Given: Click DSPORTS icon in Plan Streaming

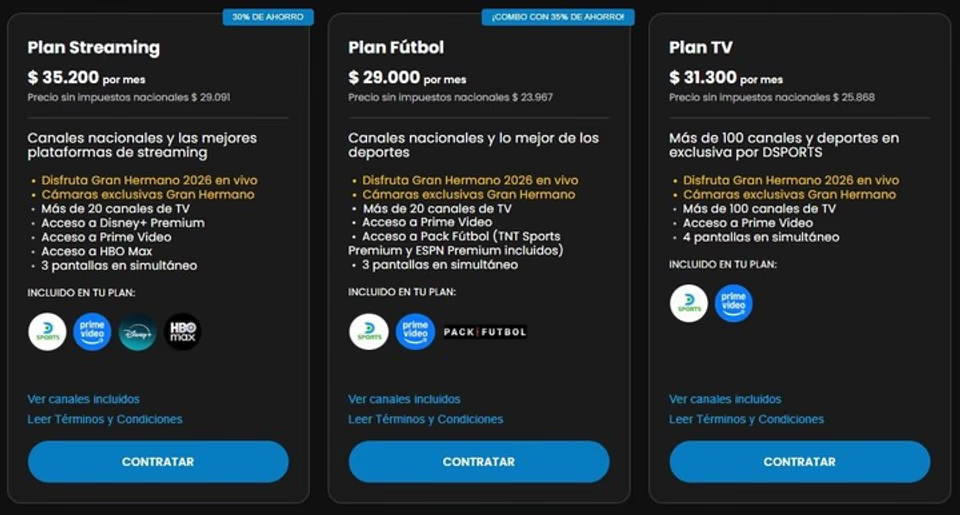Looking at the screenshot, I should click(x=47, y=332).
